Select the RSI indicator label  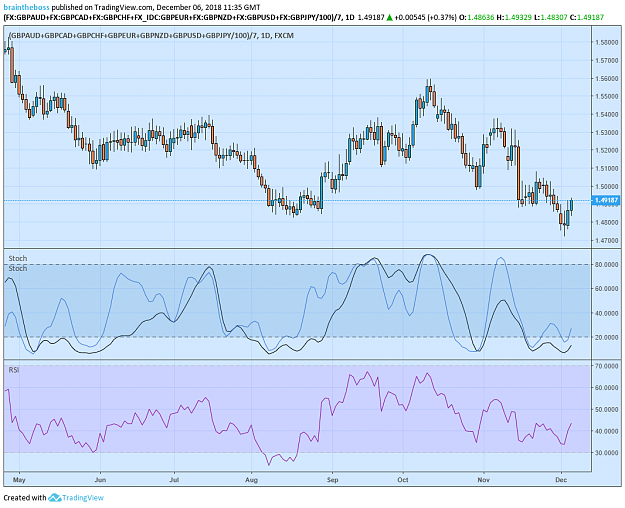14,370
